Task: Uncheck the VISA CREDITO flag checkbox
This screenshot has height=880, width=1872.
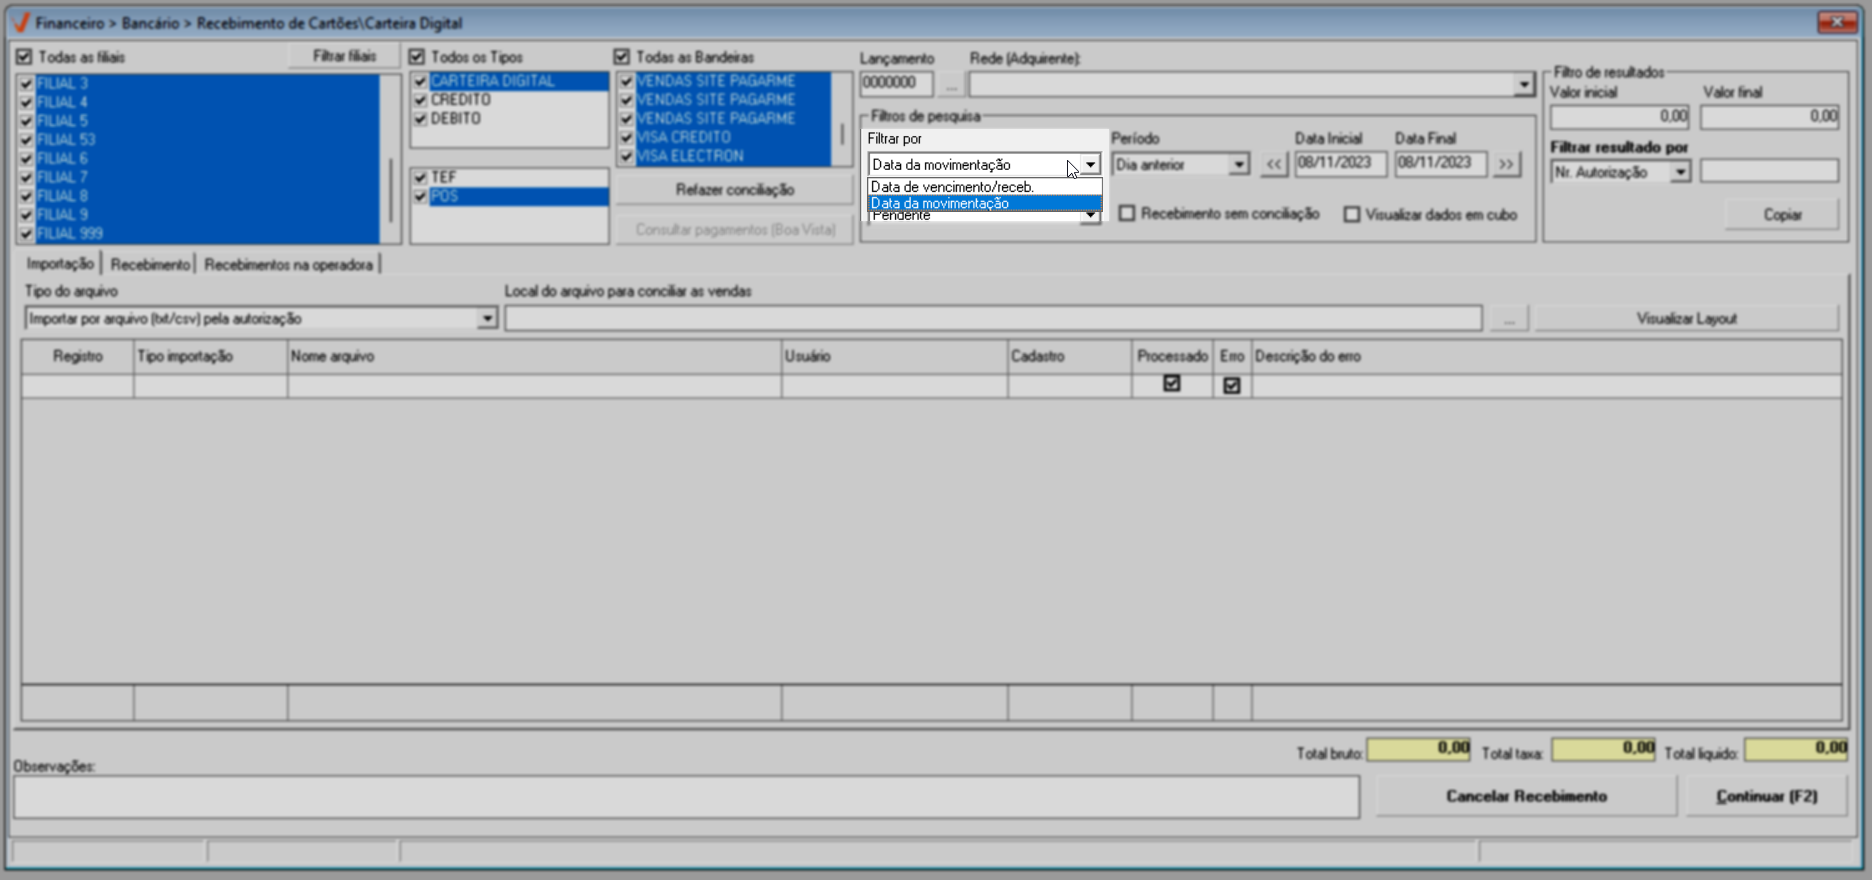Action: click(627, 137)
